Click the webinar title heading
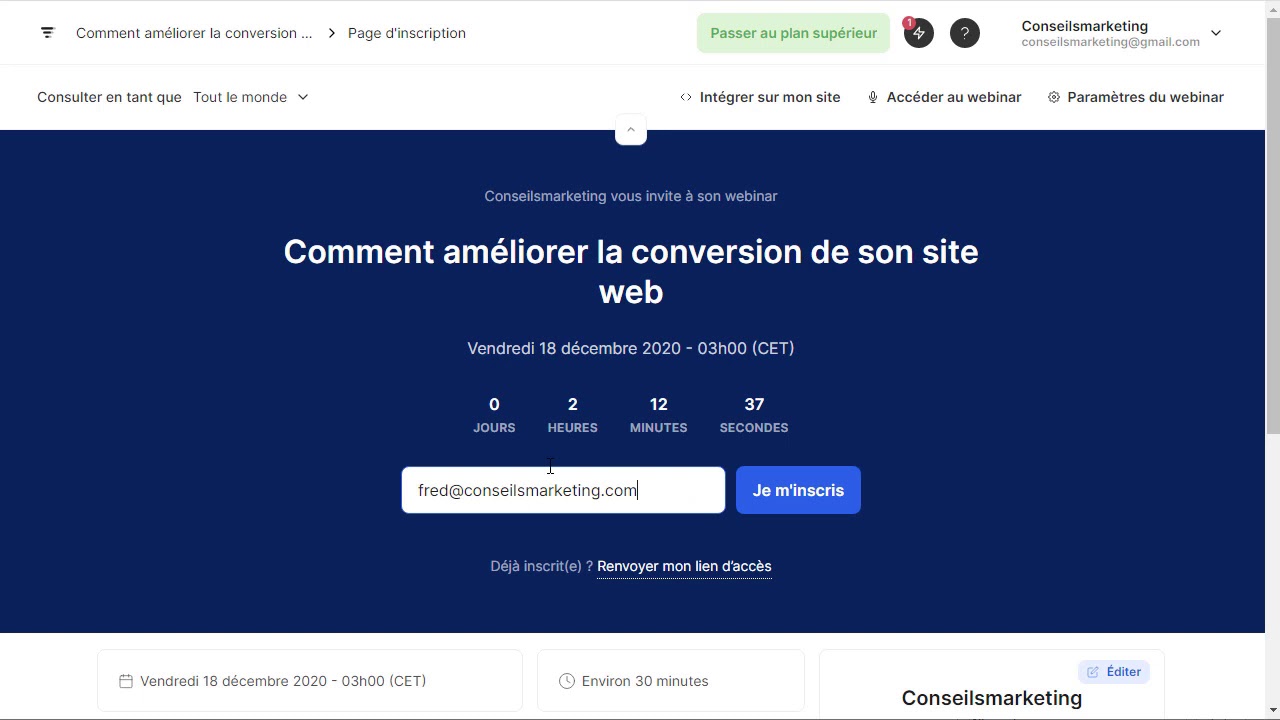The width and height of the screenshot is (1280, 720). (x=631, y=271)
